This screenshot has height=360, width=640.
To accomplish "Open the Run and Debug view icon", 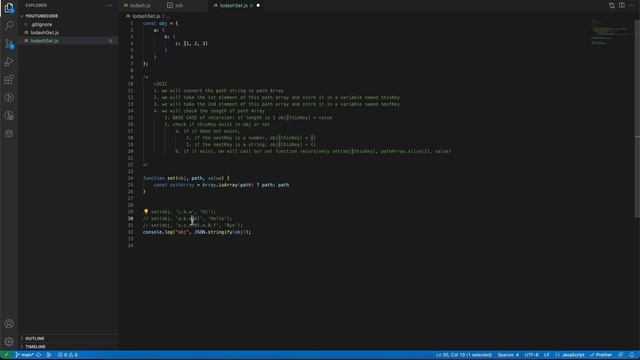I will (x=9, y=62).
